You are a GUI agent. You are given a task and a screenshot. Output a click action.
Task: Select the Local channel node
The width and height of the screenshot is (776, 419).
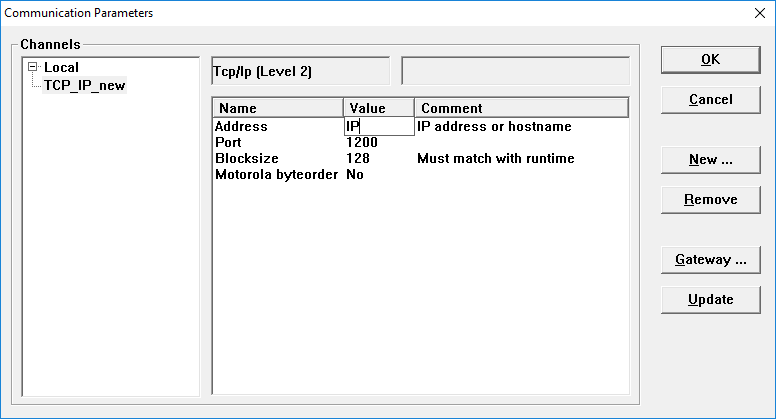61,67
